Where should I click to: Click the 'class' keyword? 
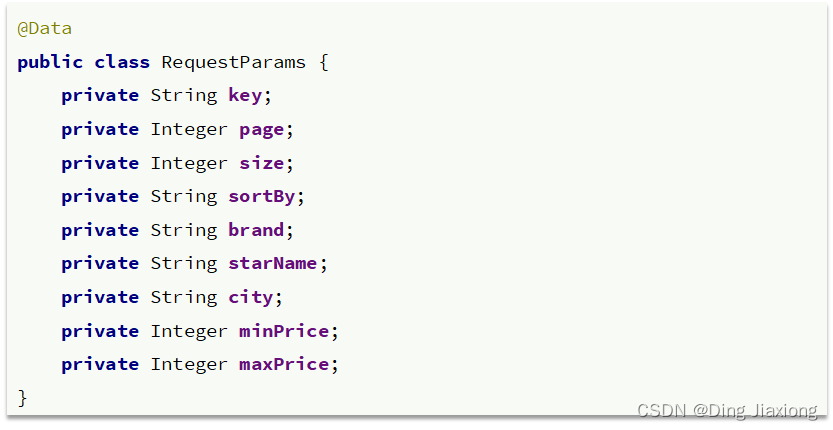pos(122,62)
